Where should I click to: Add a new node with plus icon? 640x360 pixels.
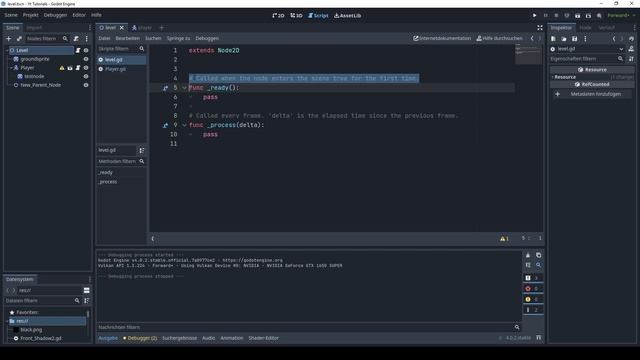(x=9, y=38)
